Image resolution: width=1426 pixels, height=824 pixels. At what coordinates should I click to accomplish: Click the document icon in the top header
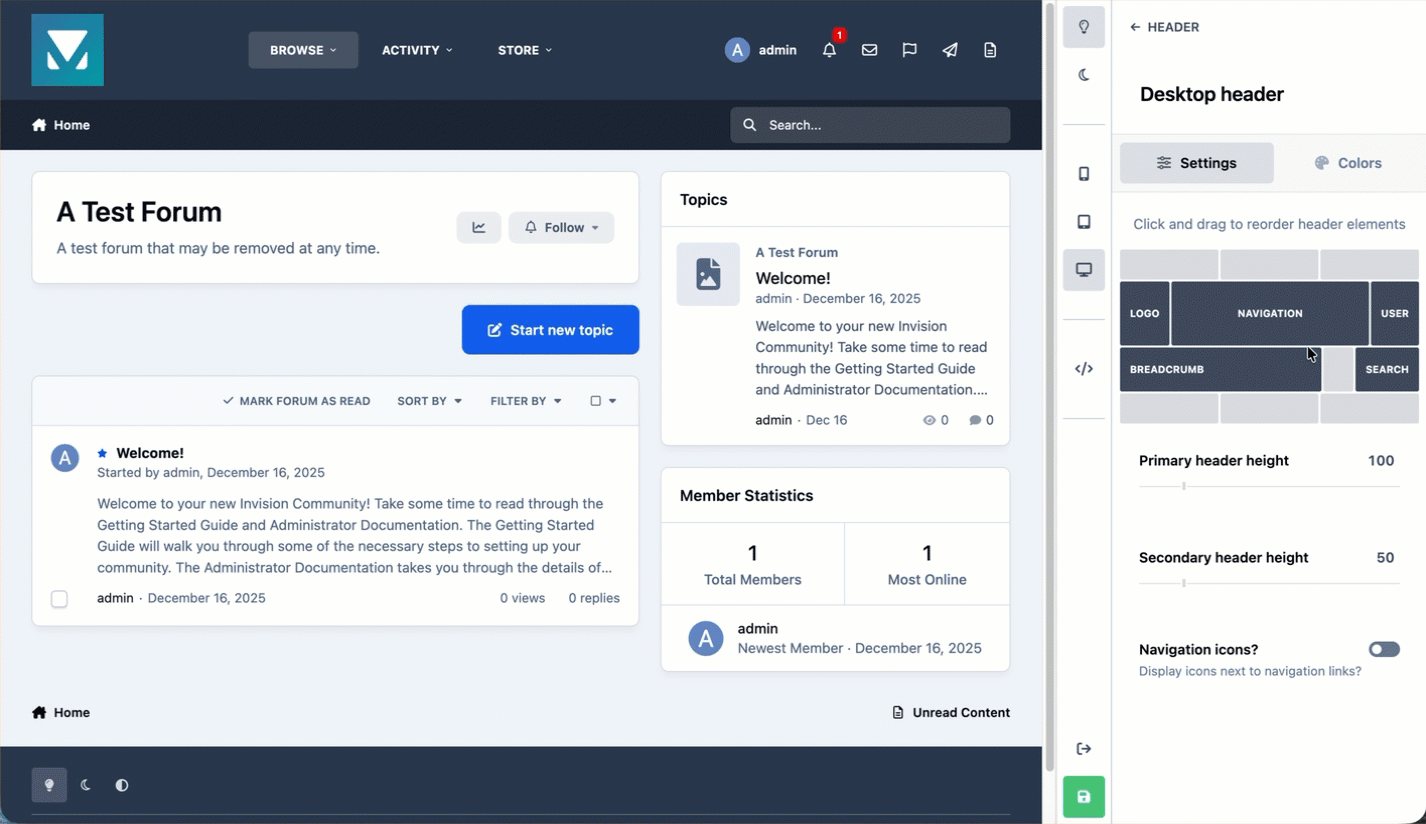990,50
